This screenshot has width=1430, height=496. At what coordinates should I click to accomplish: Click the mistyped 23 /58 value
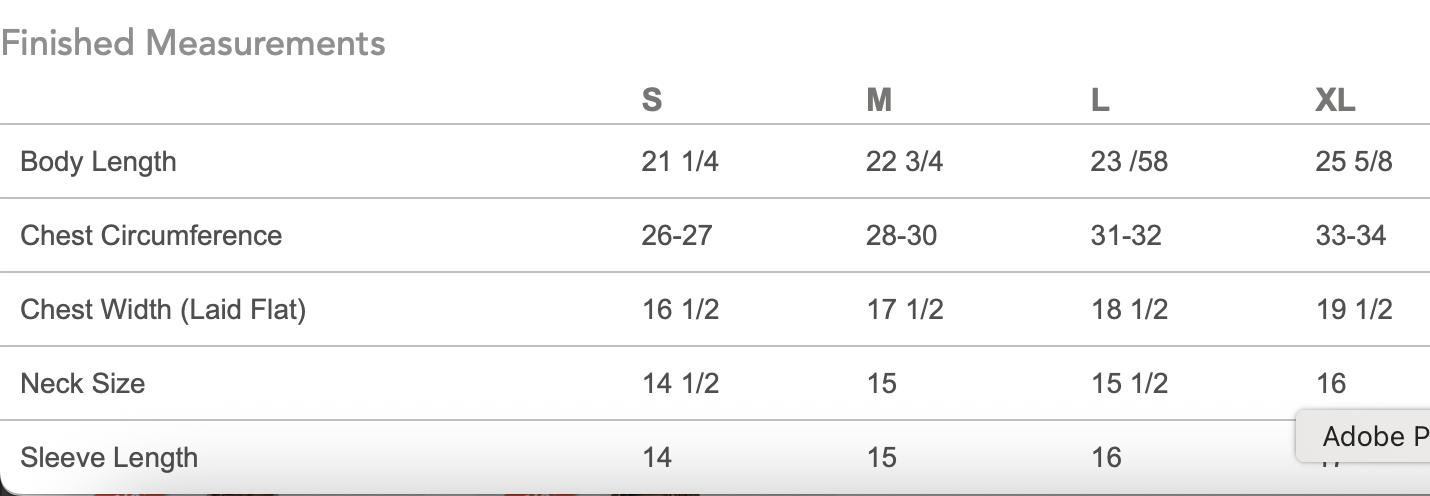pyautogui.click(x=1129, y=162)
